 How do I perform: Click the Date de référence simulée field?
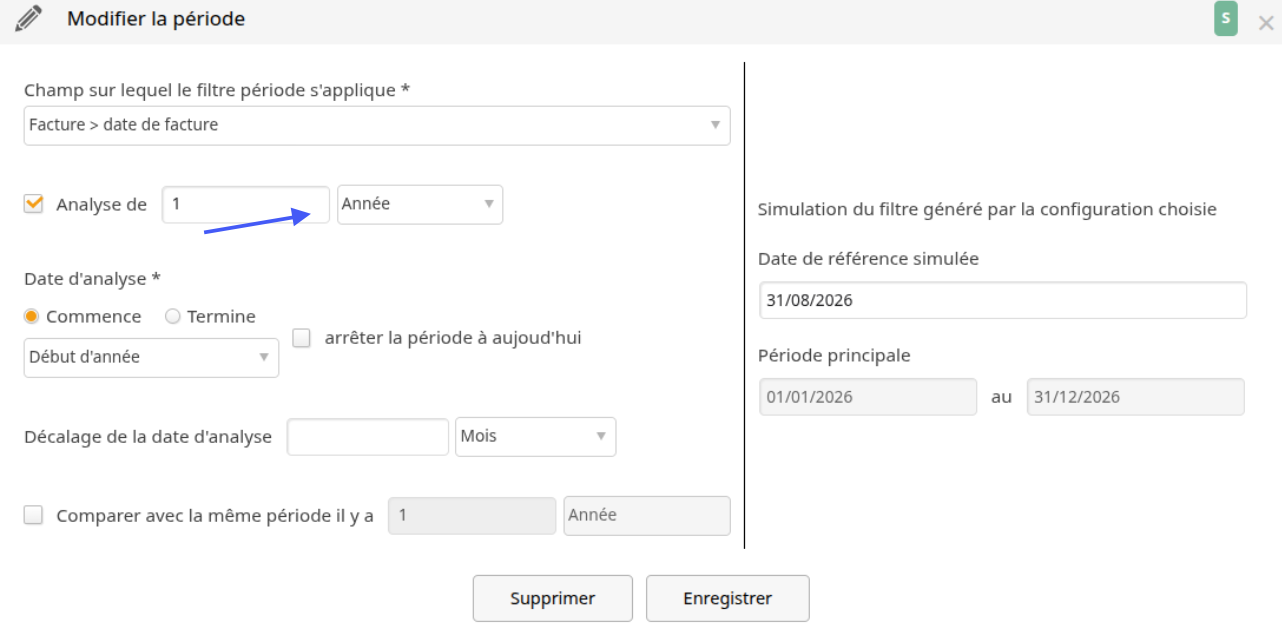(1003, 300)
